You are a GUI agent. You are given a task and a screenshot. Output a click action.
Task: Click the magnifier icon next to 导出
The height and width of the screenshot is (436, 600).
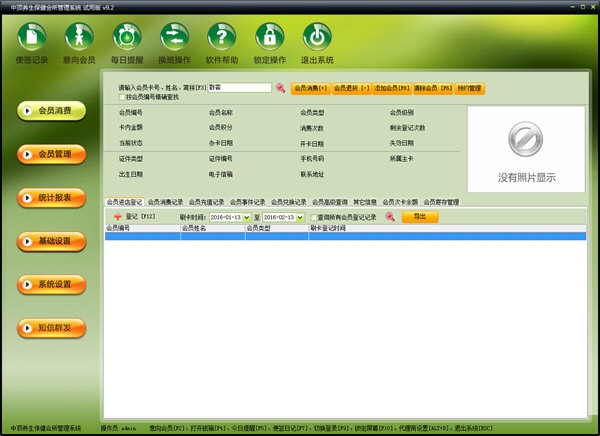[x=390, y=217]
